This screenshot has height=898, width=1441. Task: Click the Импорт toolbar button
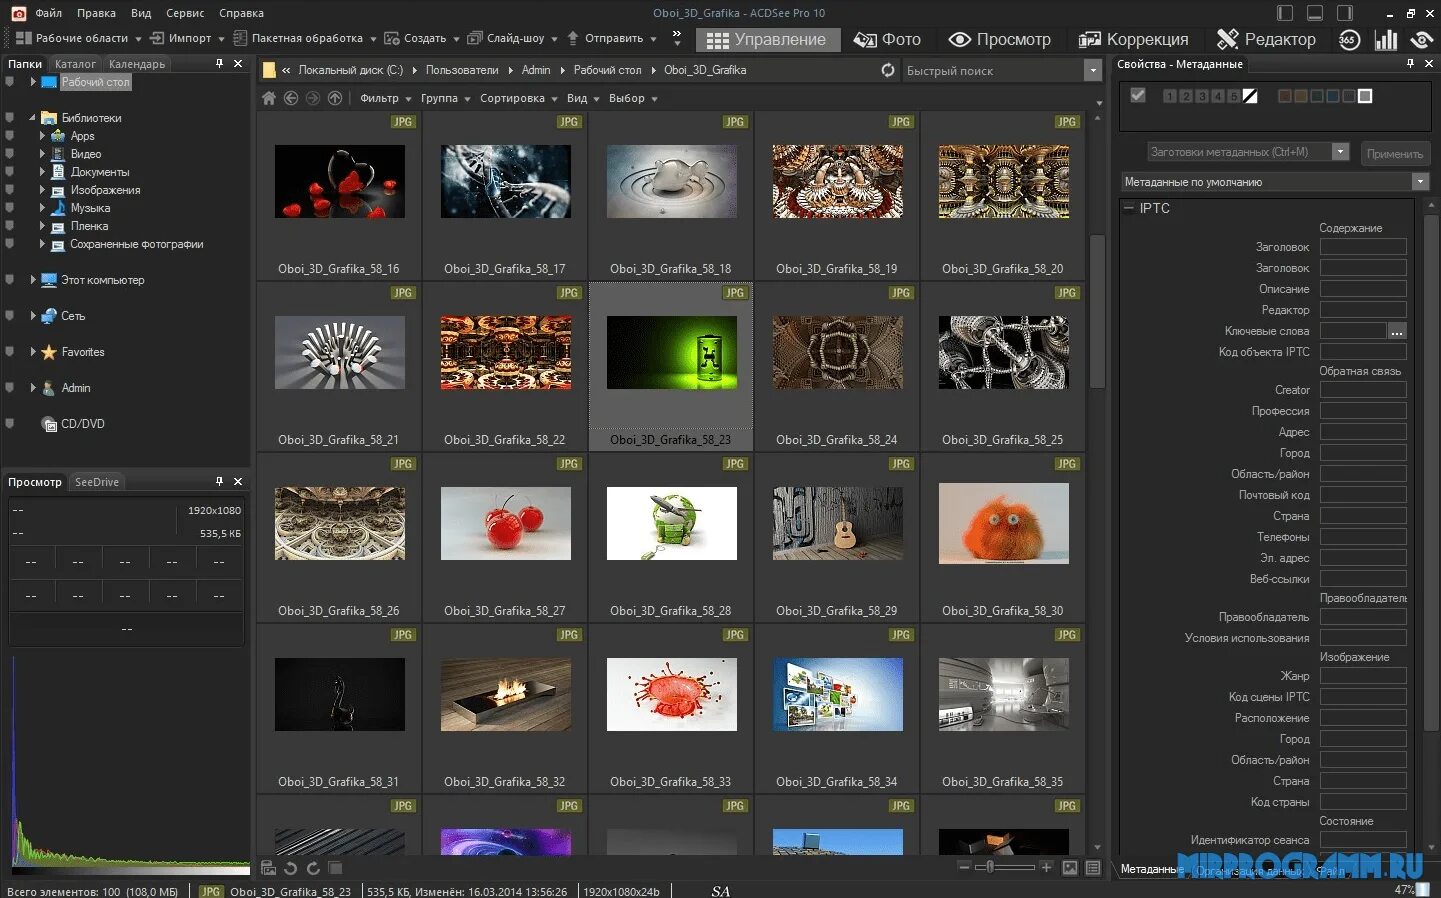[x=187, y=38]
